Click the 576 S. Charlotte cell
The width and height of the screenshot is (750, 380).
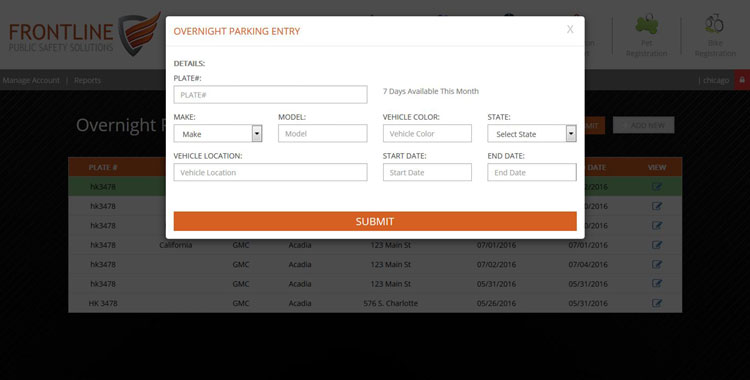(391, 303)
